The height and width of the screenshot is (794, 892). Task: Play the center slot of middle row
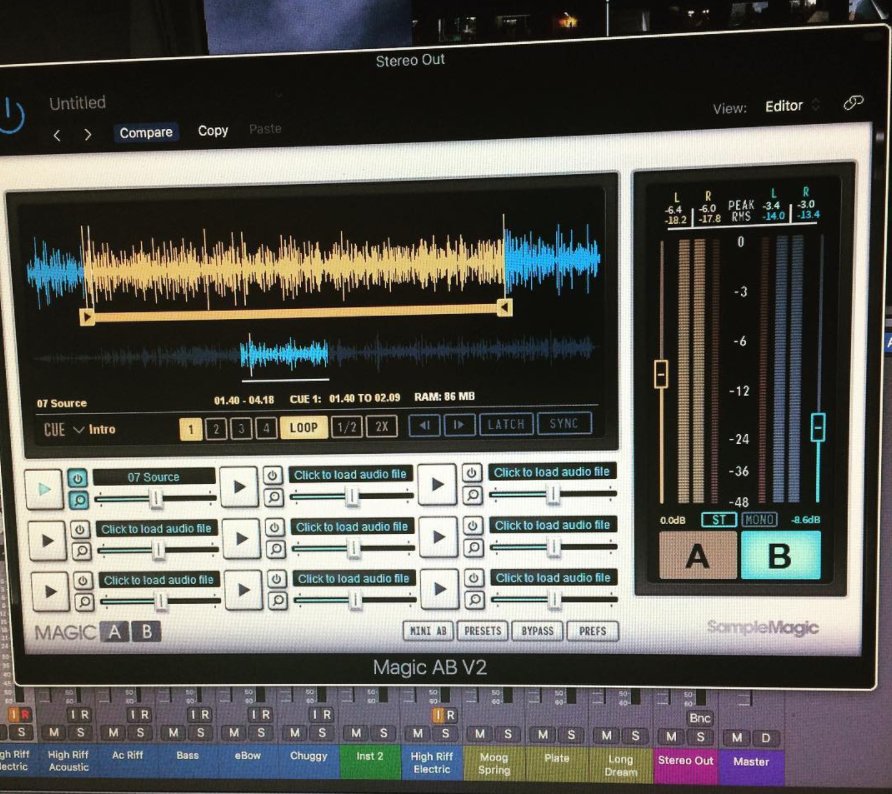(241, 538)
